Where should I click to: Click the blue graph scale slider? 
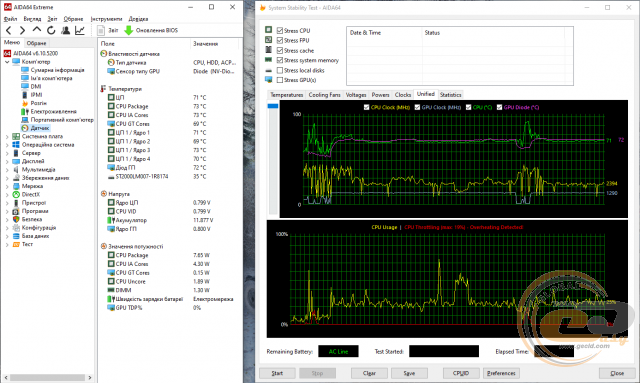point(273,106)
